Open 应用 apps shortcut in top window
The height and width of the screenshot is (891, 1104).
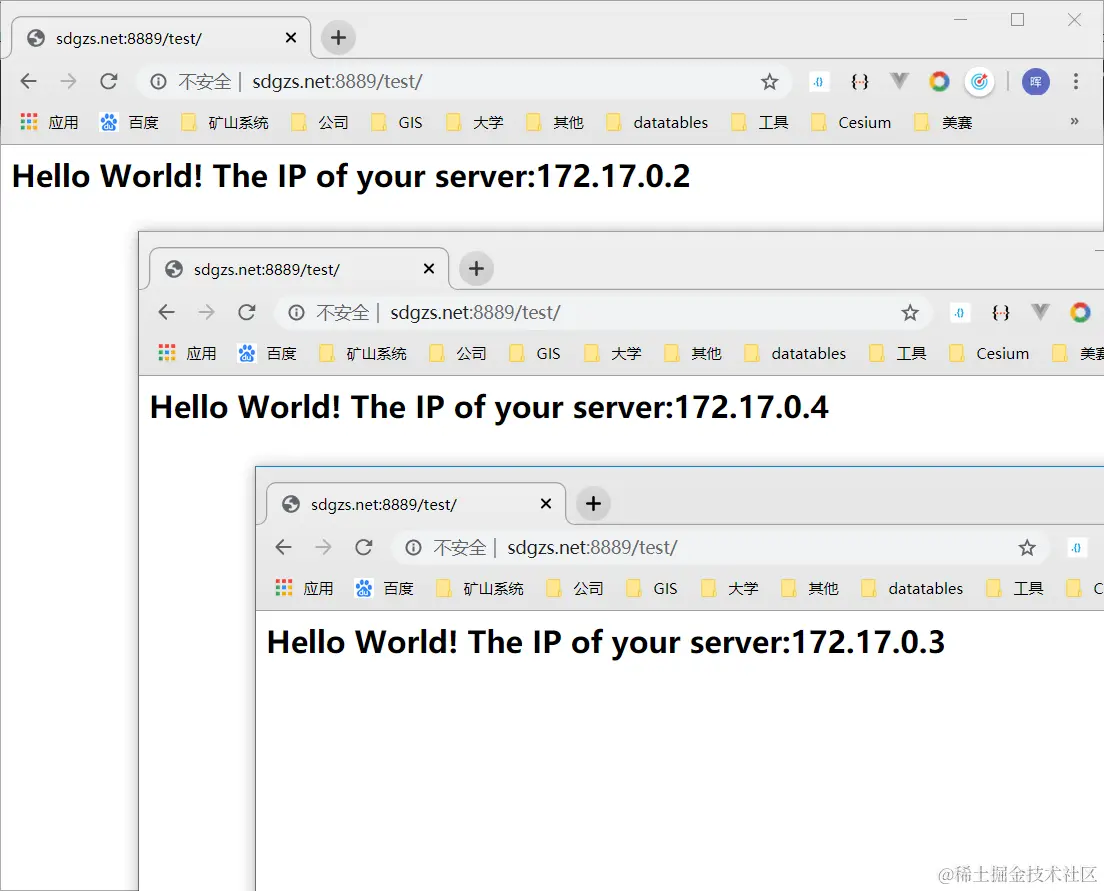(x=49, y=123)
